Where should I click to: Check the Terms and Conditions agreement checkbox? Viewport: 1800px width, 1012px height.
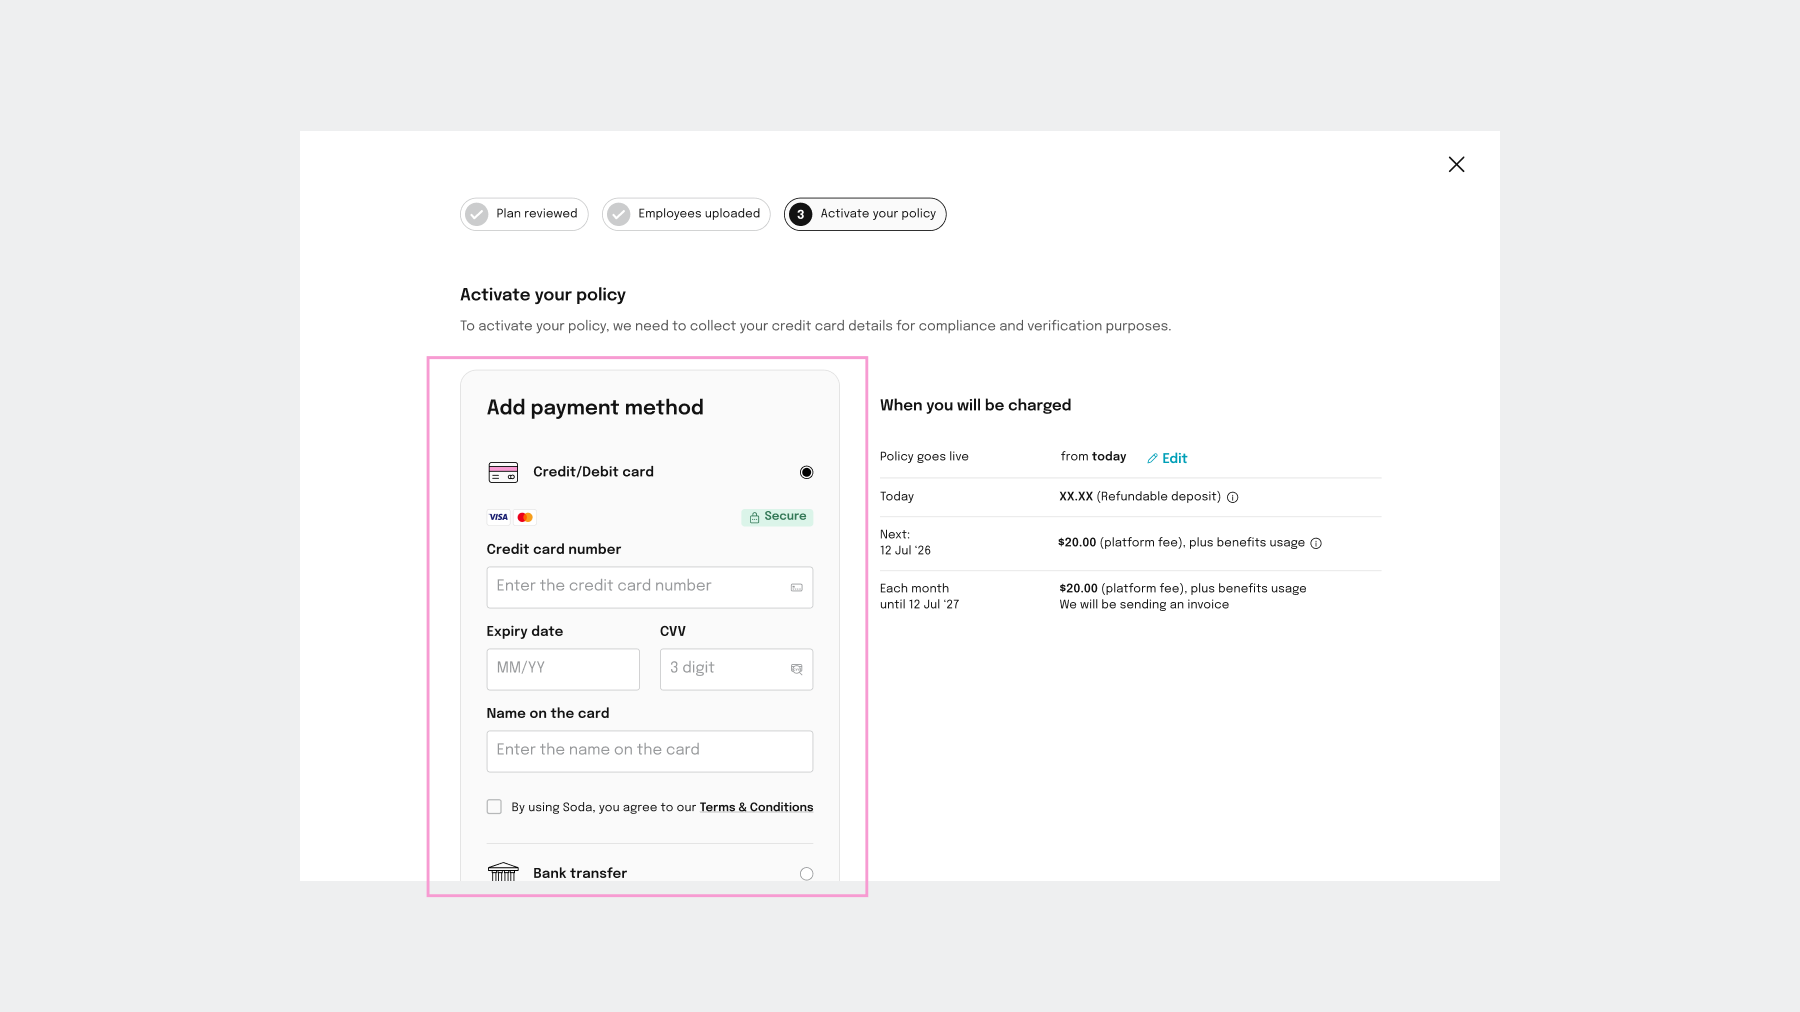[x=494, y=806]
